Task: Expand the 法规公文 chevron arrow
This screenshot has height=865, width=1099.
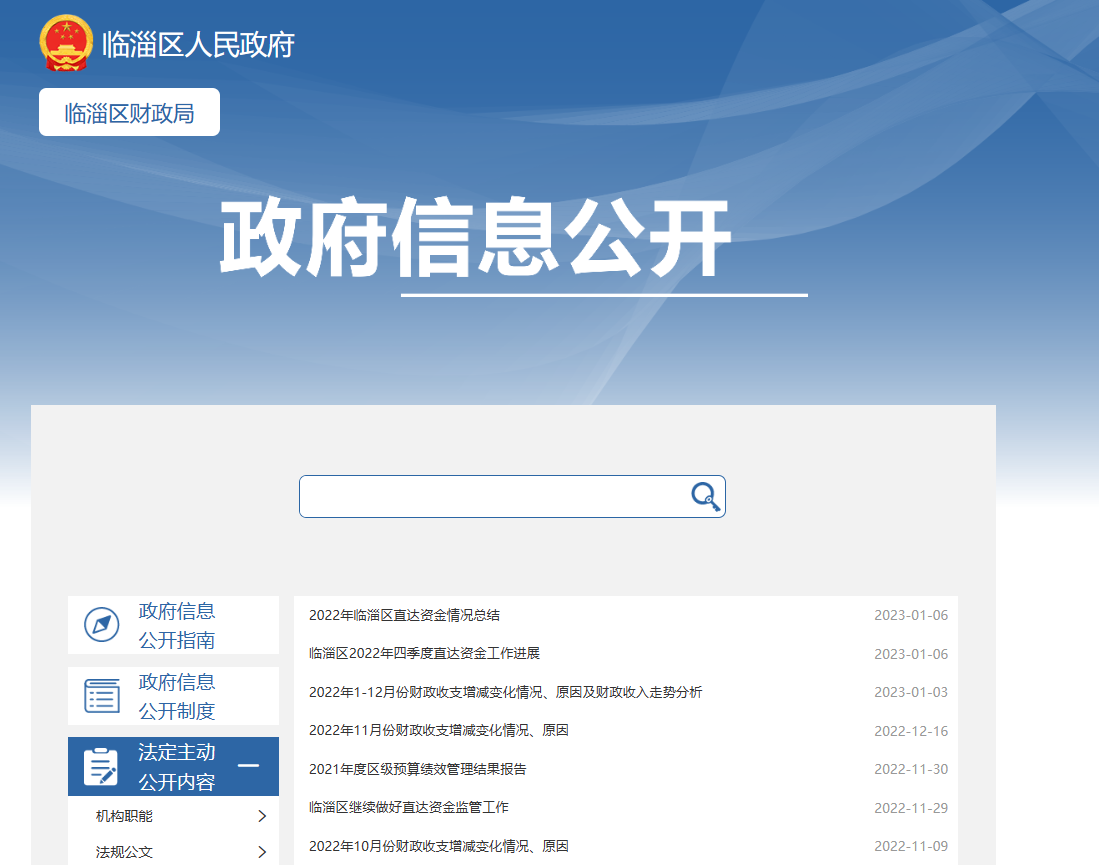Action: [x=262, y=852]
